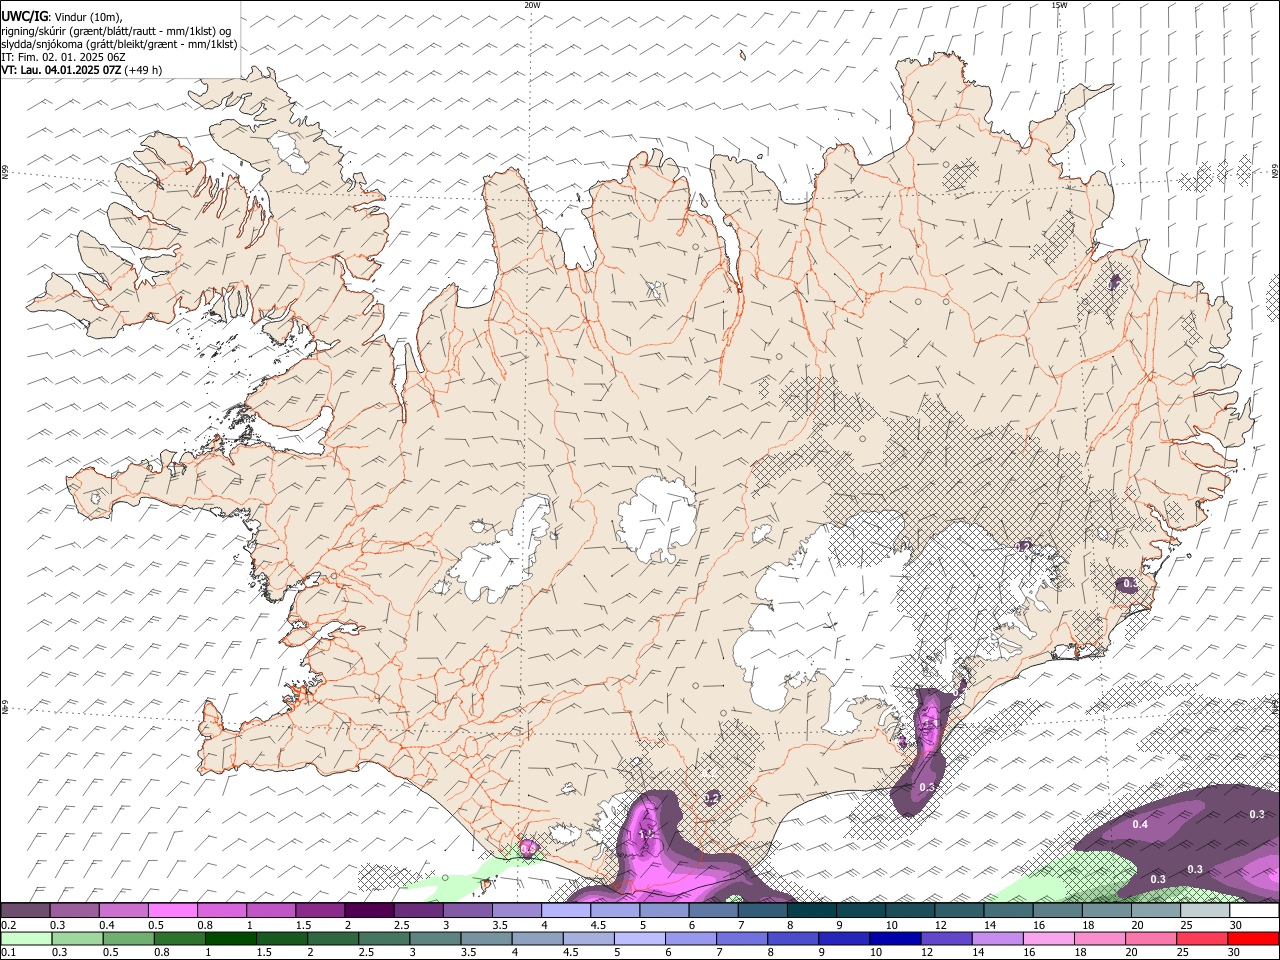
Task: Click the snow scale darkest purple 2 swatch
Action: click(369, 910)
